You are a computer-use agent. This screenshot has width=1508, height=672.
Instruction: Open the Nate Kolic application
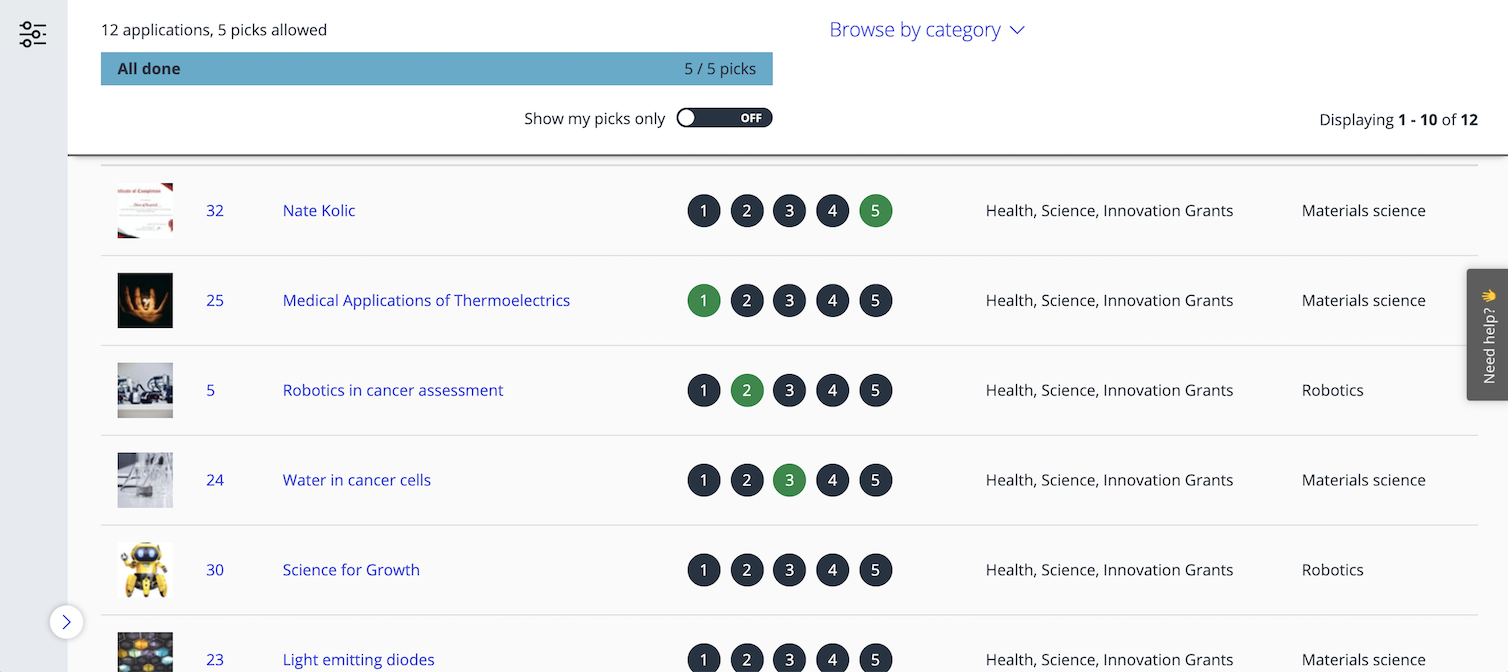(318, 210)
